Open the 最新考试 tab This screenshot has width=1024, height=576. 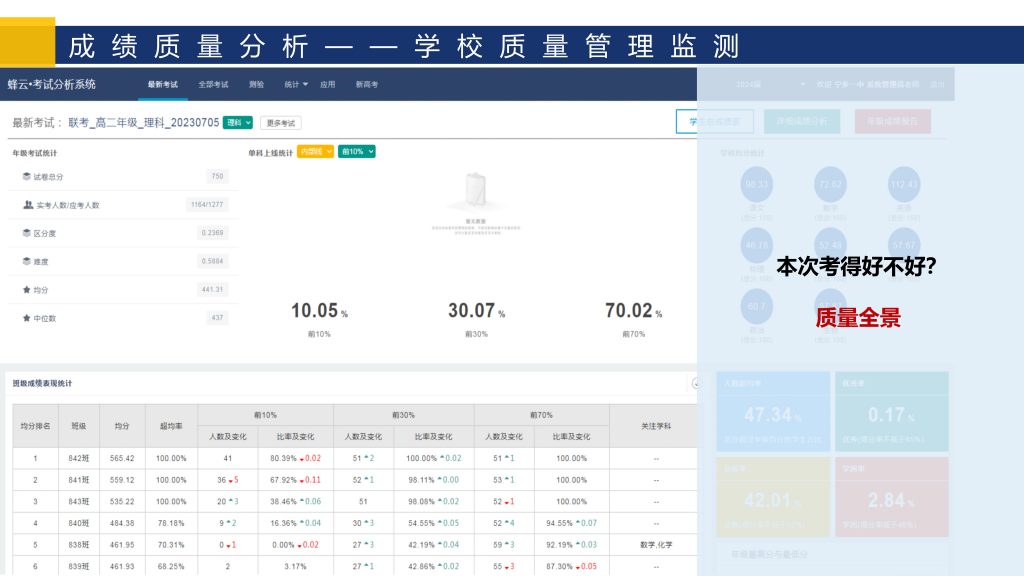[x=162, y=85]
